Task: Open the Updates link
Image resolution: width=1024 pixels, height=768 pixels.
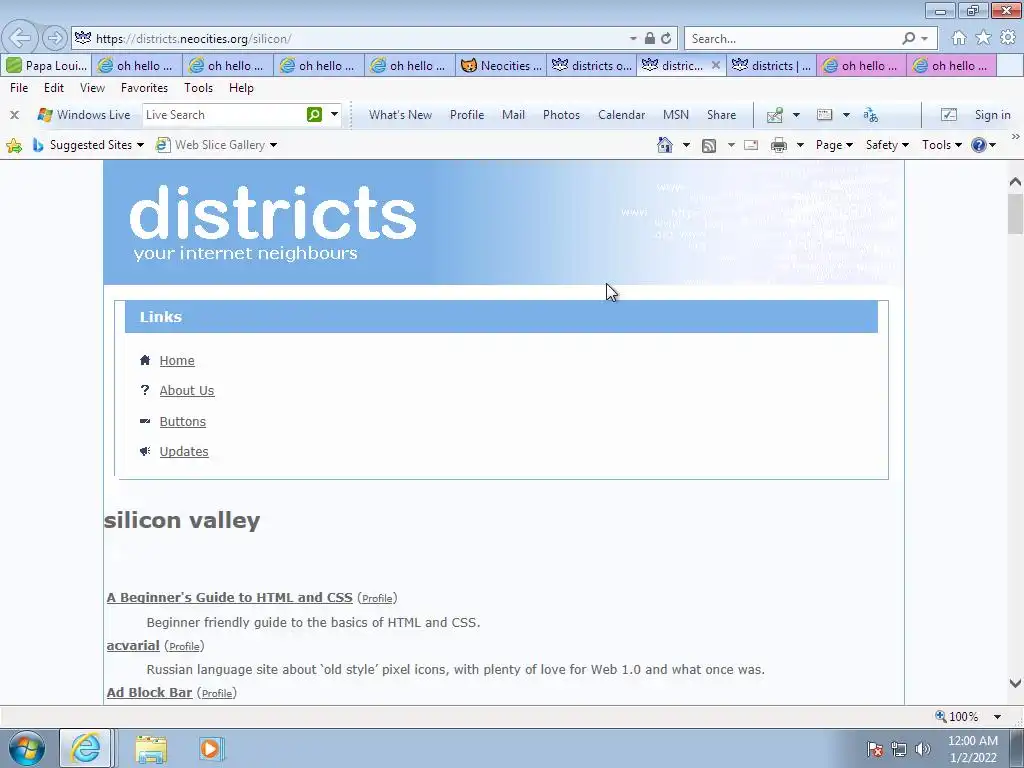Action: click(184, 452)
